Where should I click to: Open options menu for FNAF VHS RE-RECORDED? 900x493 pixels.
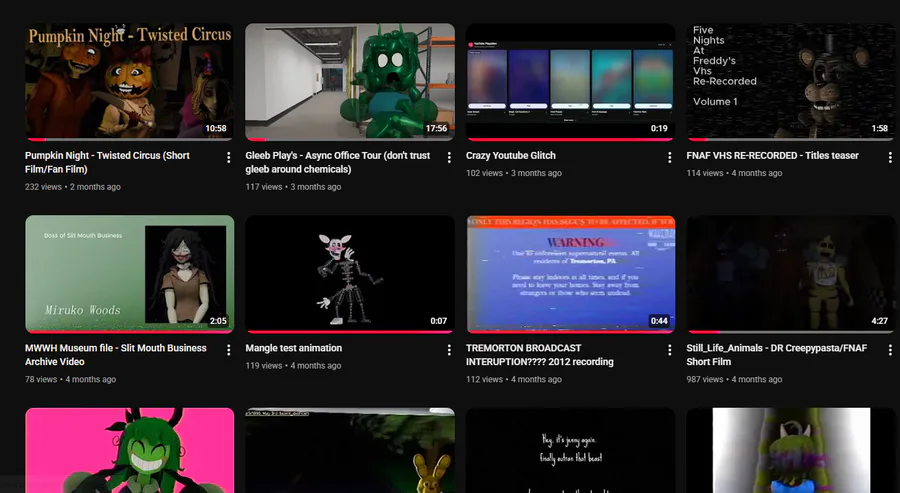pos(890,157)
